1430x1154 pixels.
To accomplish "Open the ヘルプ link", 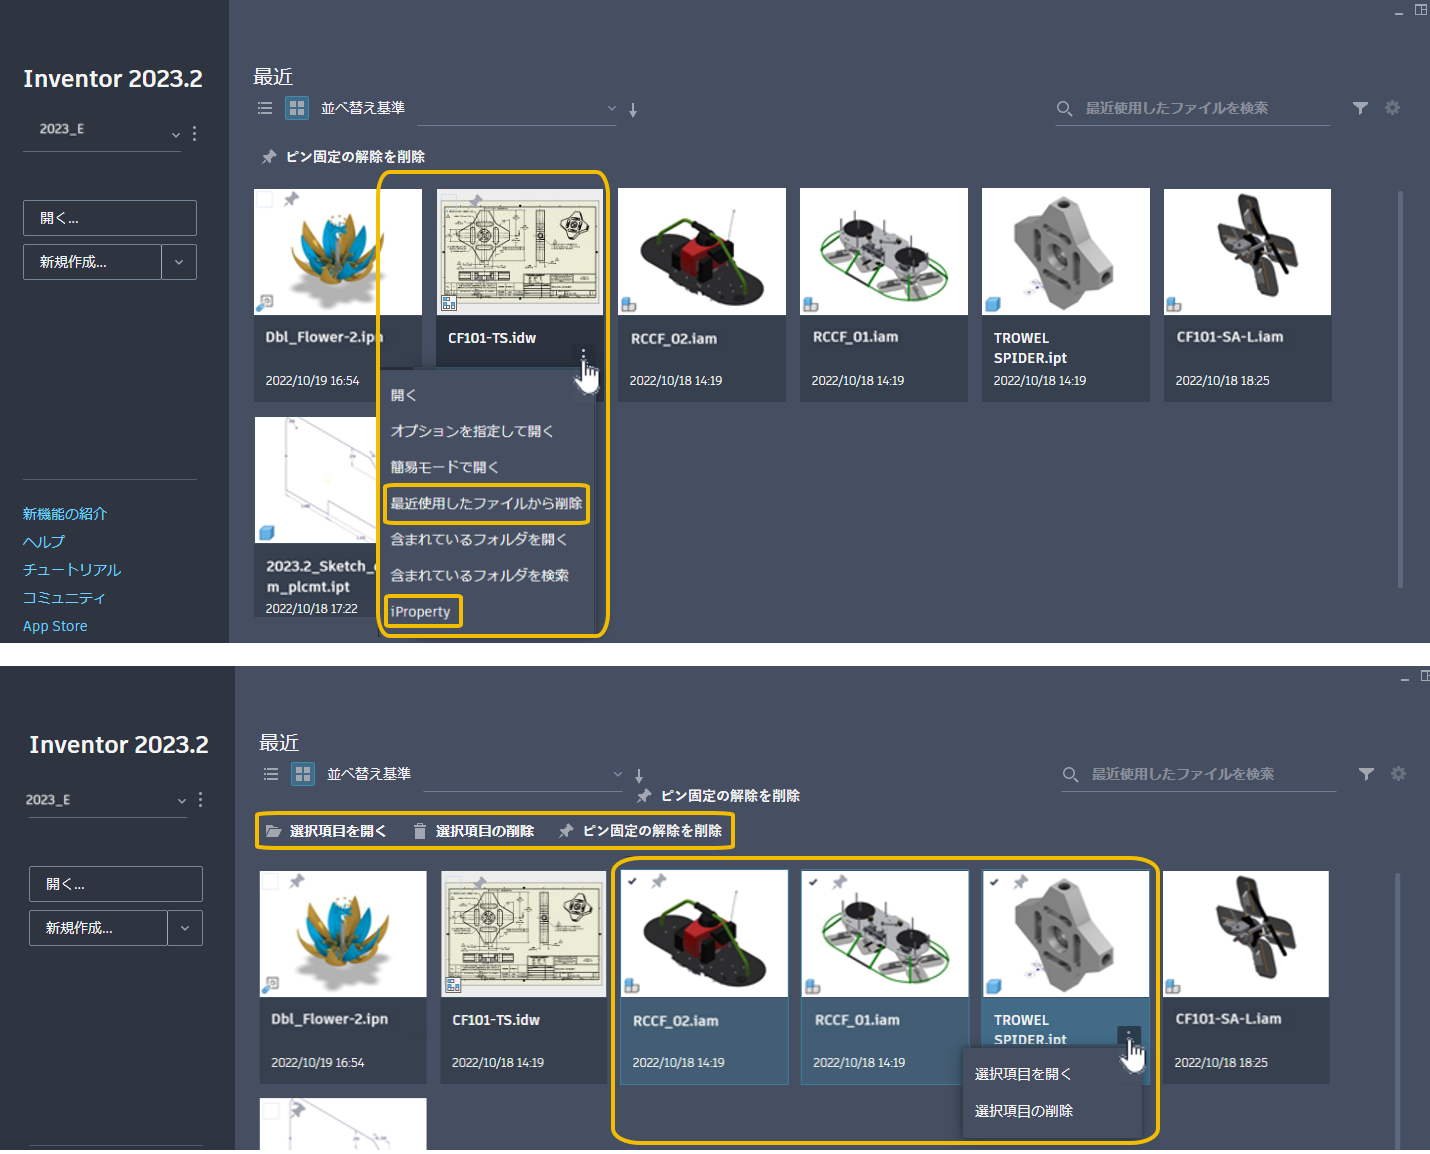I will (44, 542).
